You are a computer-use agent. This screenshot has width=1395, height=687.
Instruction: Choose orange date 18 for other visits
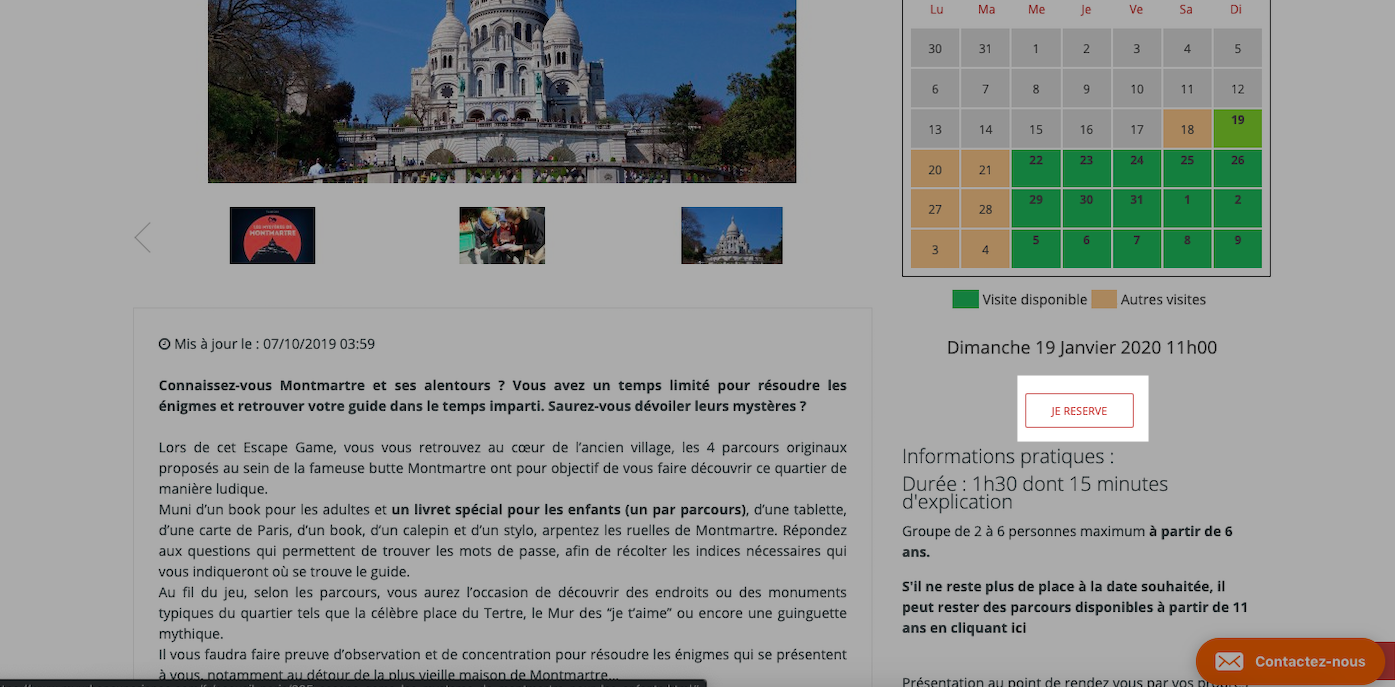pyautogui.click(x=1187, y=128)
